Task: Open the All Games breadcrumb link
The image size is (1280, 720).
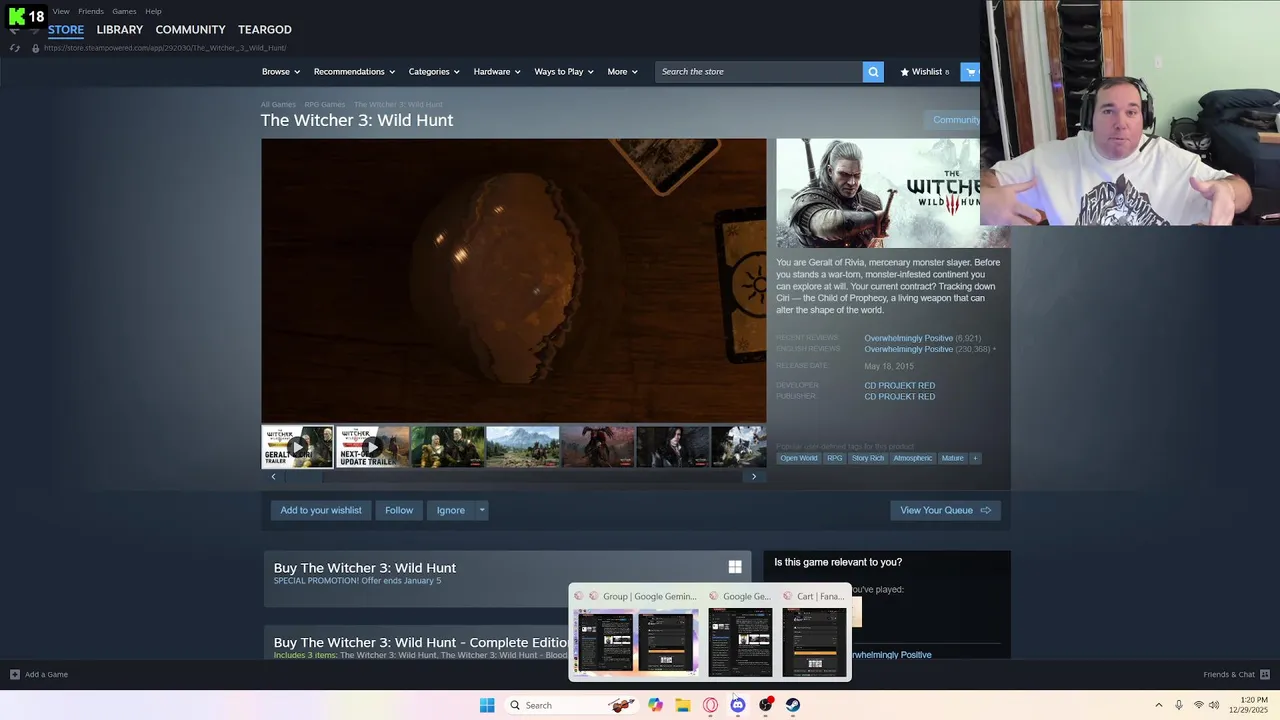Action: pyautogui.click(x=278, y=104)
